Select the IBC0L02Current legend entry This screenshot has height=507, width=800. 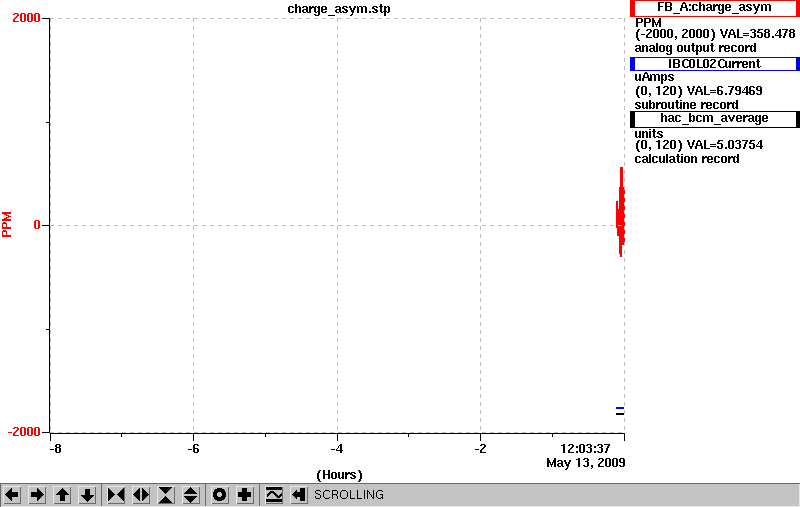[714, 64]
